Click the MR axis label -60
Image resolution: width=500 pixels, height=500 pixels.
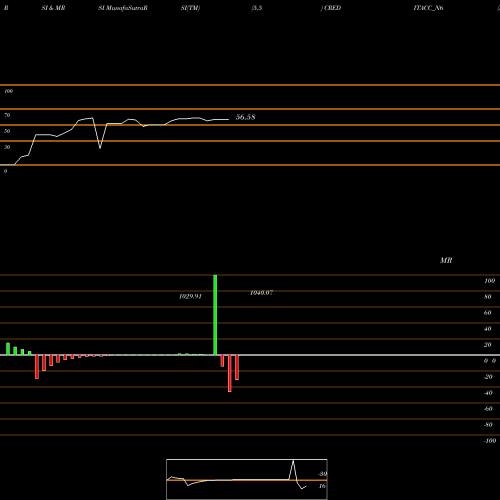click(488, 409)
